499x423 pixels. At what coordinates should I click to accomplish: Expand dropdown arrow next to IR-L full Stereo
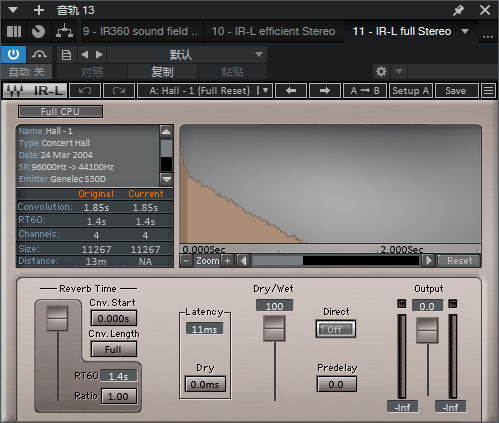pos(465,31)
